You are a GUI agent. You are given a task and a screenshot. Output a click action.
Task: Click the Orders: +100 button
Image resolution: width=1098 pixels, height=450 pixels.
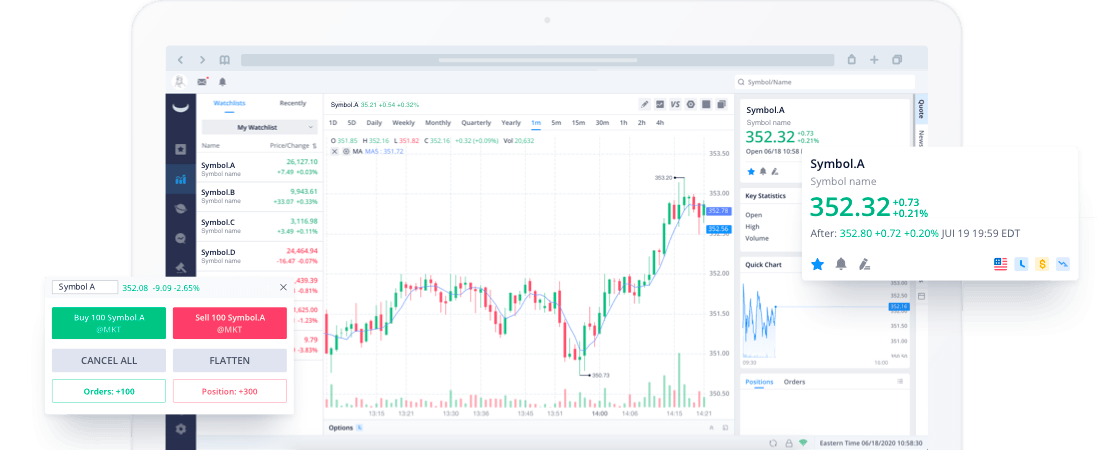coord(109,391)
